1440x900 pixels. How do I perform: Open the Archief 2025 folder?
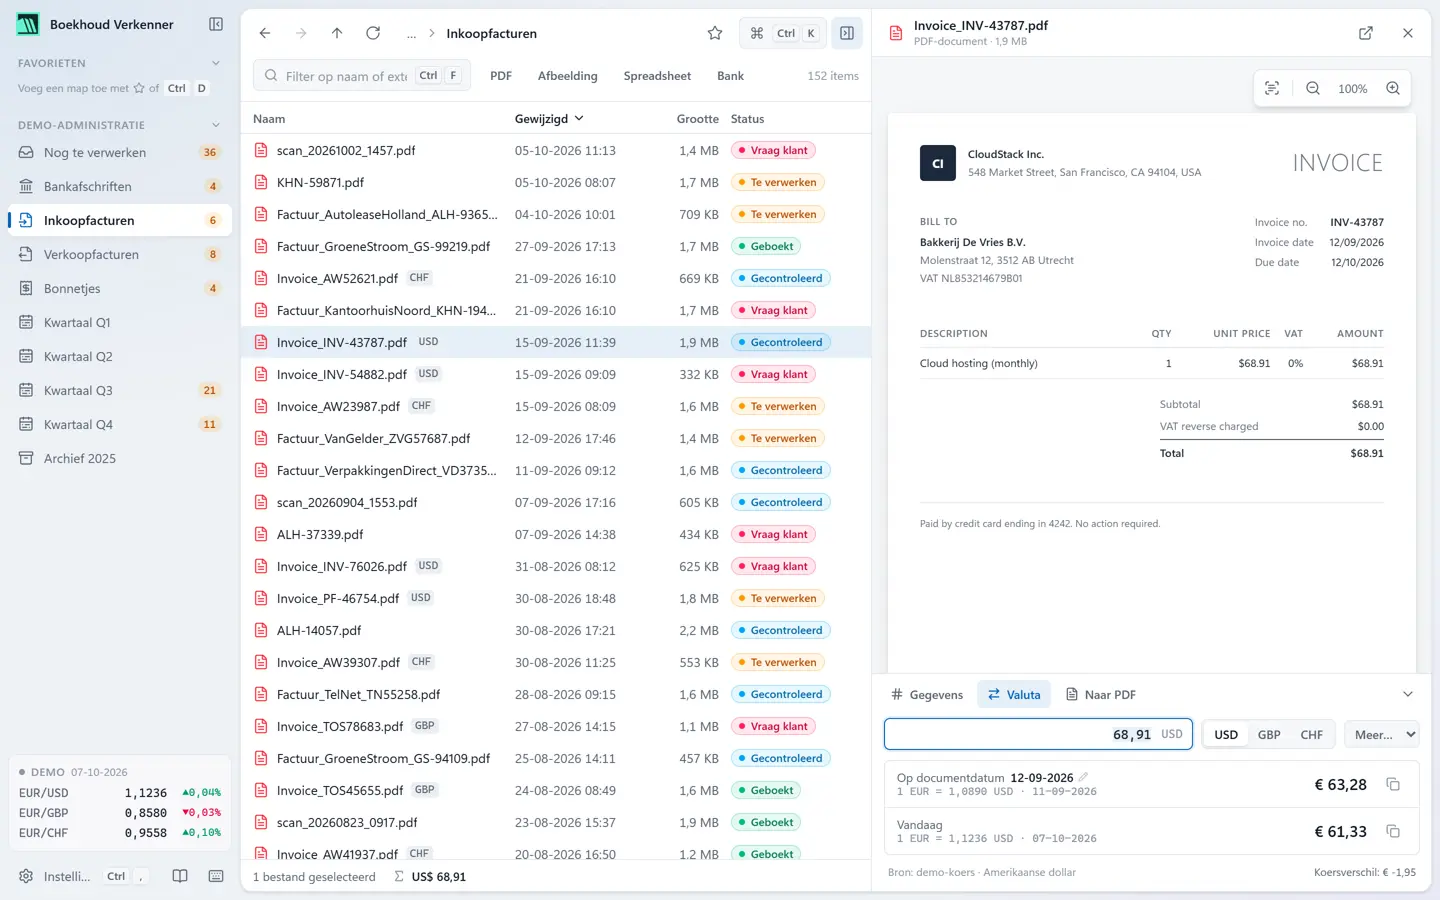click(120, 458)
